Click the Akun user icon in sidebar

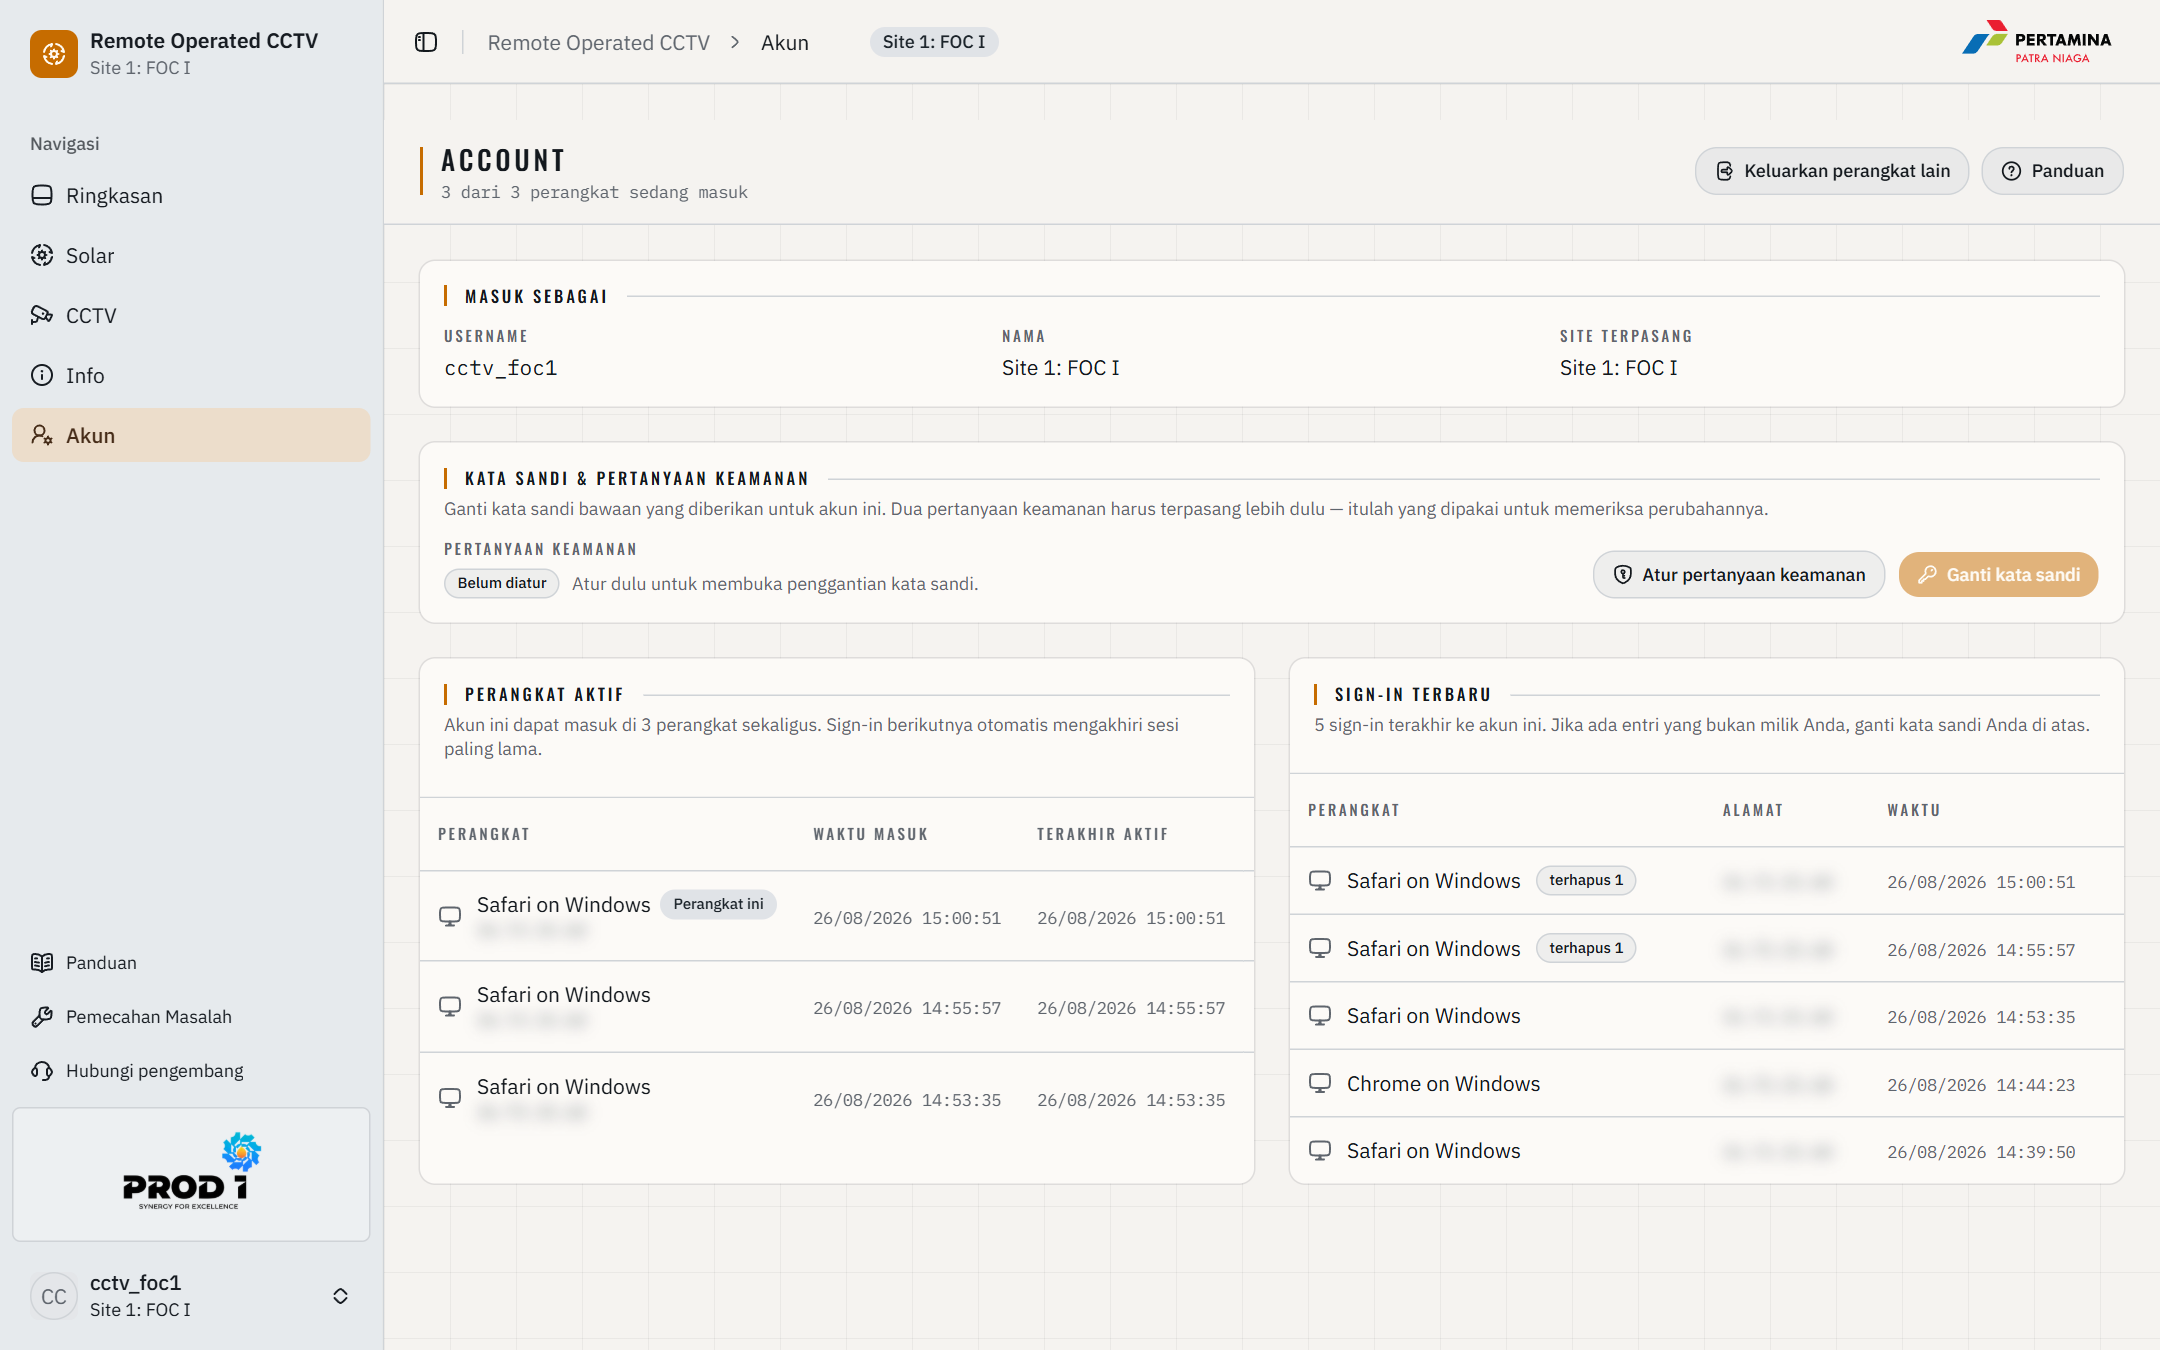[42, 435]
